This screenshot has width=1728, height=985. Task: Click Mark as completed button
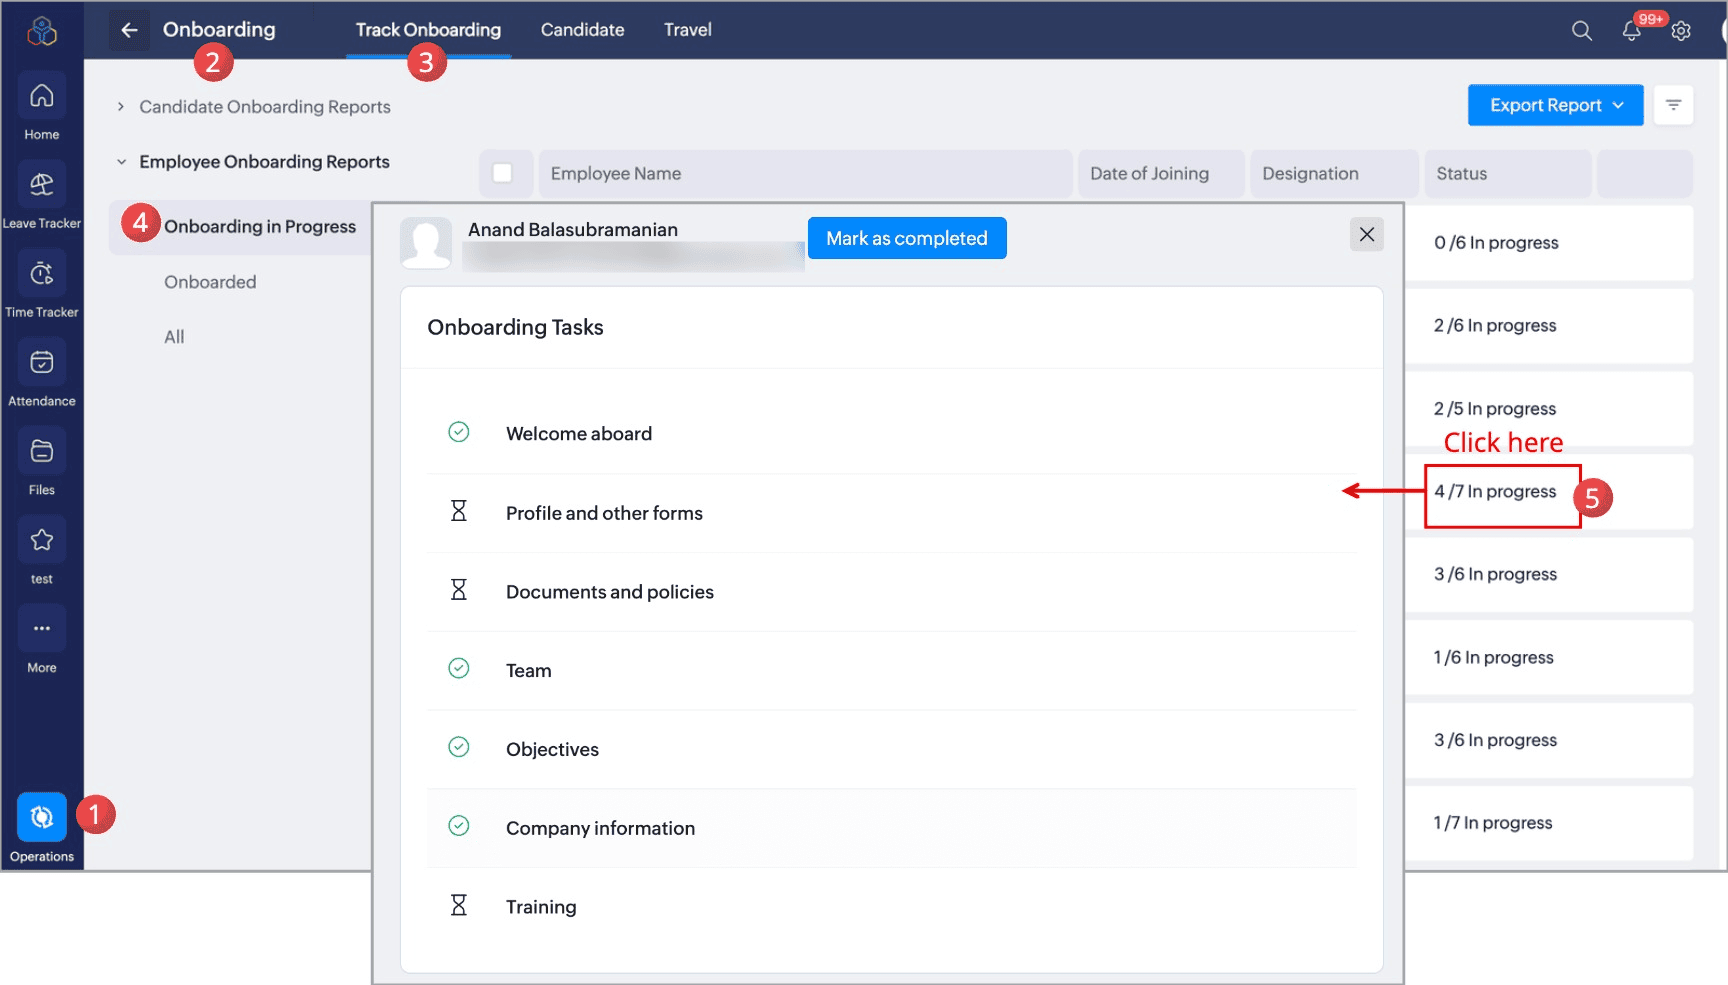click(x=907, y=238)
